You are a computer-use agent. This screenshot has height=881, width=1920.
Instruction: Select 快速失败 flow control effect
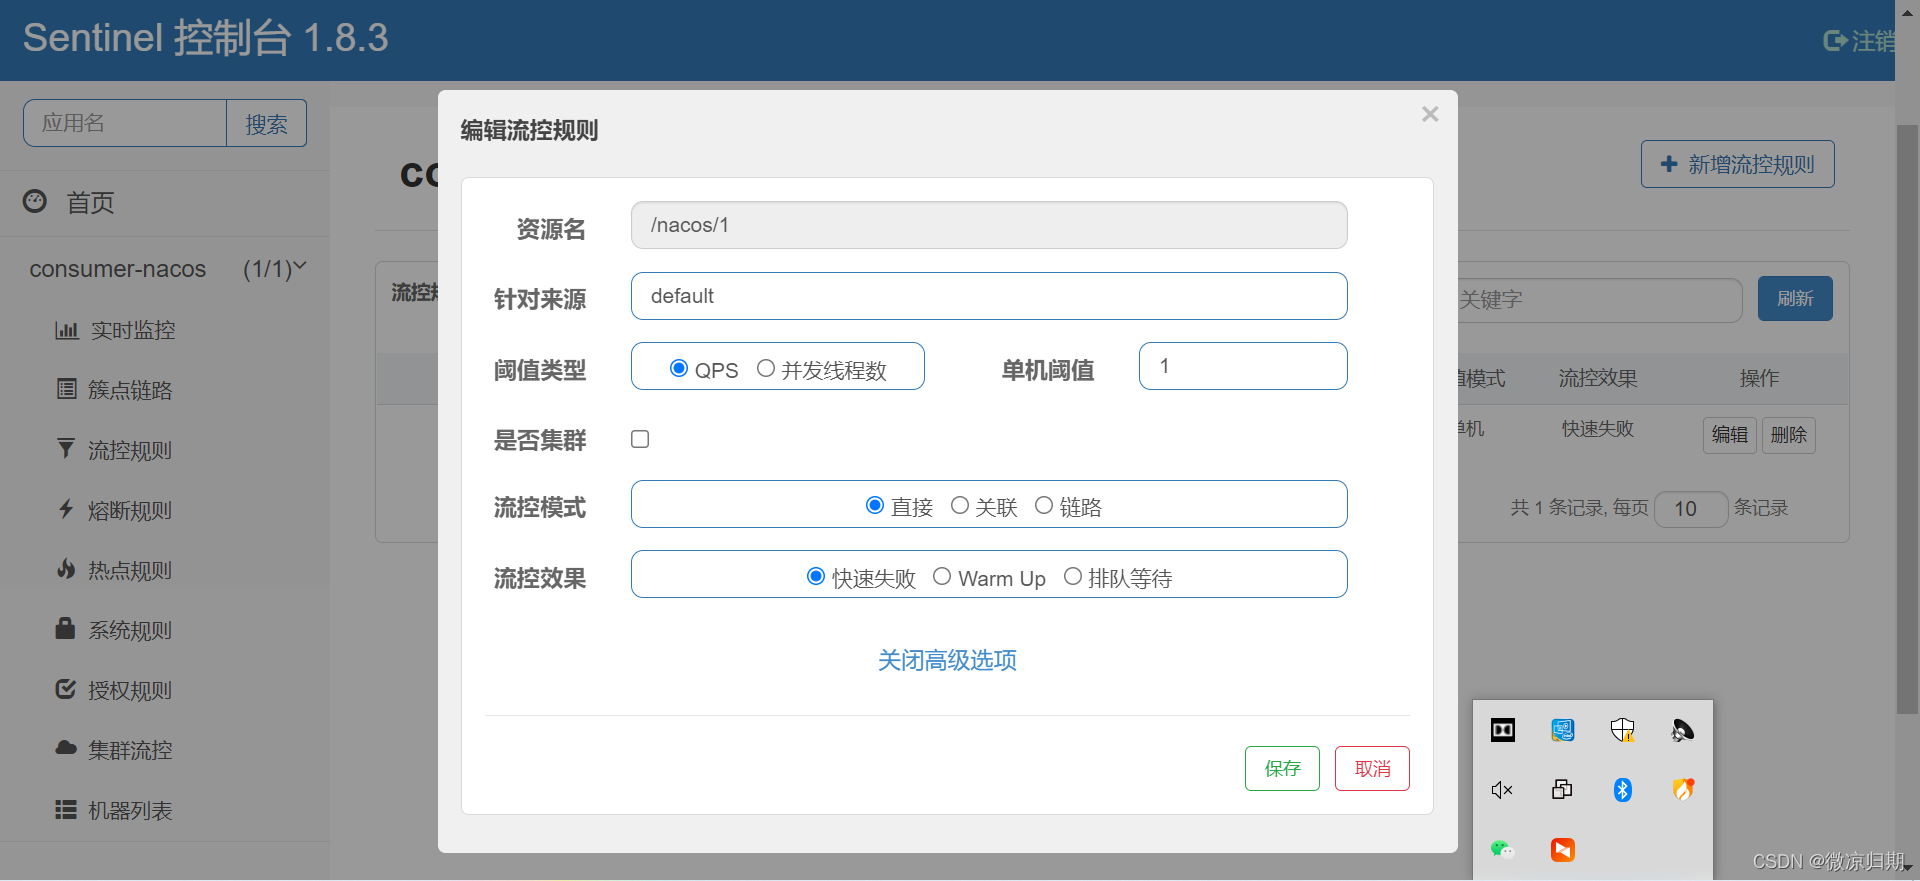pos(816,576)
